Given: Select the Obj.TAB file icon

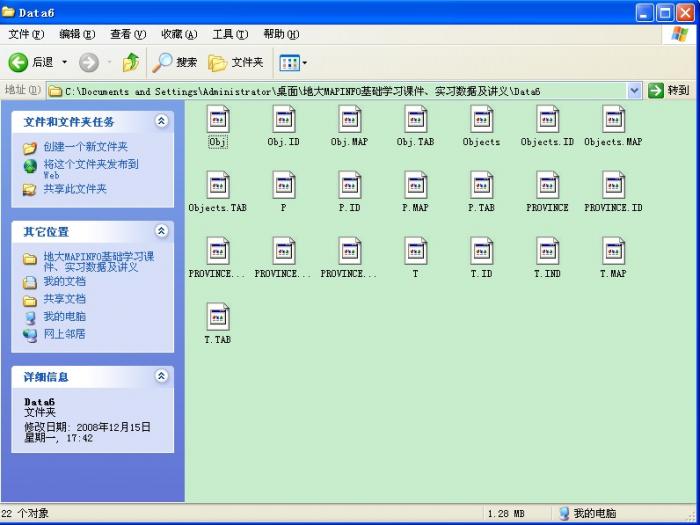Looking at the screenshot, I should pos(415,120).
